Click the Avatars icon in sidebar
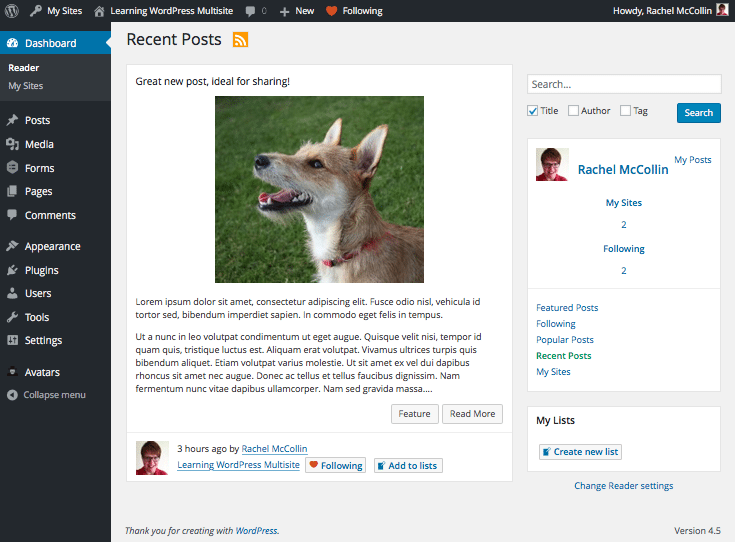Image resolution: width=735 pixels, height=542 pixels. point(13,372)
